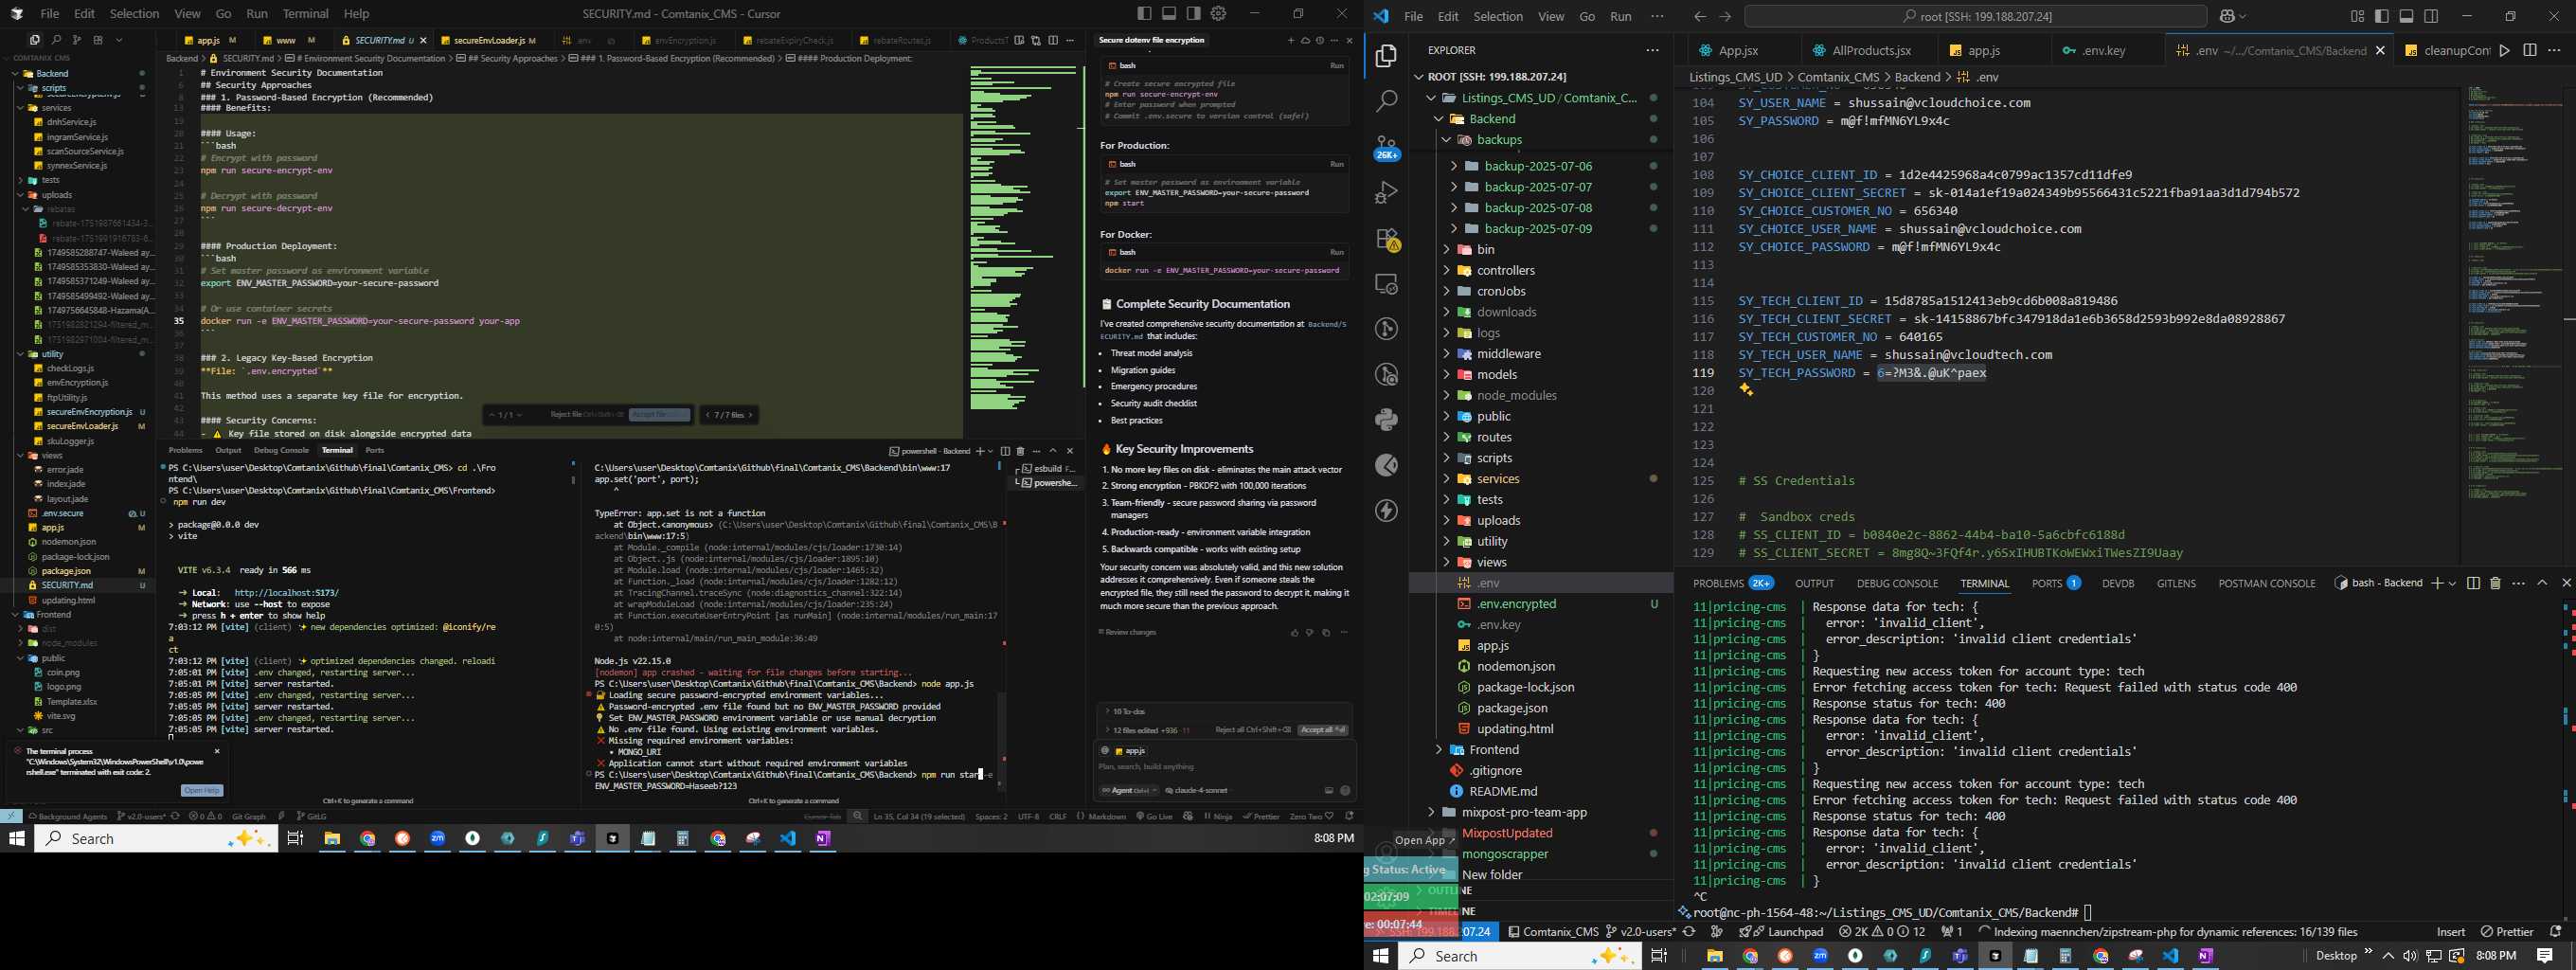
Task: Open VS Code notifications bell in status bar
Action: pos(2555,932)
